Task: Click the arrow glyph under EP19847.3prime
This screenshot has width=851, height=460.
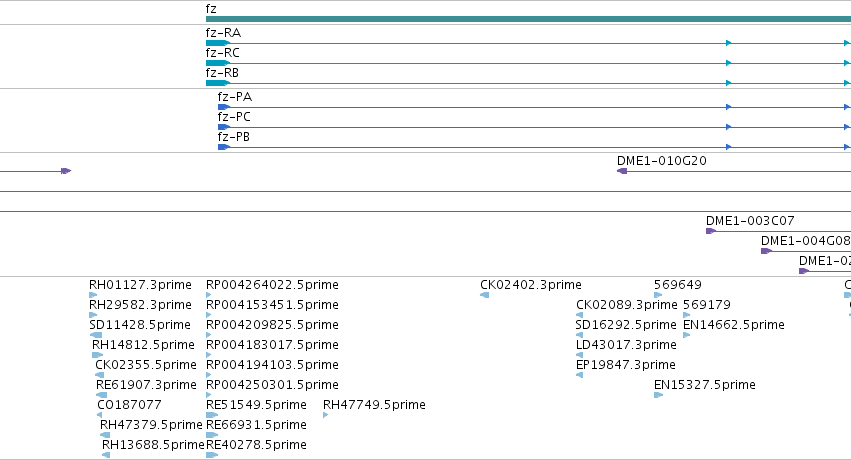Action: coord(579,375)
